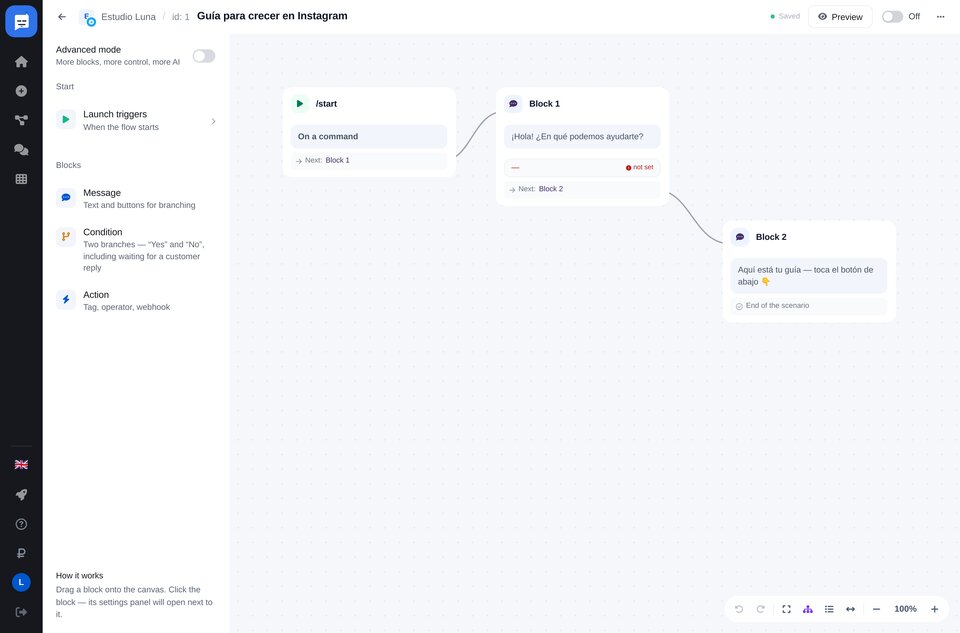Open the table grid sidebar icon

(x=21, y=179)
